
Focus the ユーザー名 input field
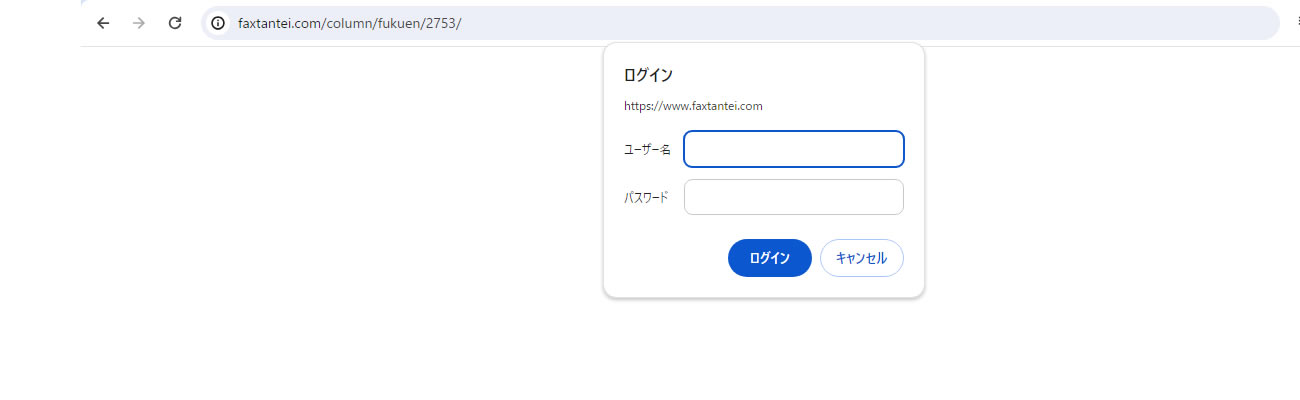click(x=793, y=149)
